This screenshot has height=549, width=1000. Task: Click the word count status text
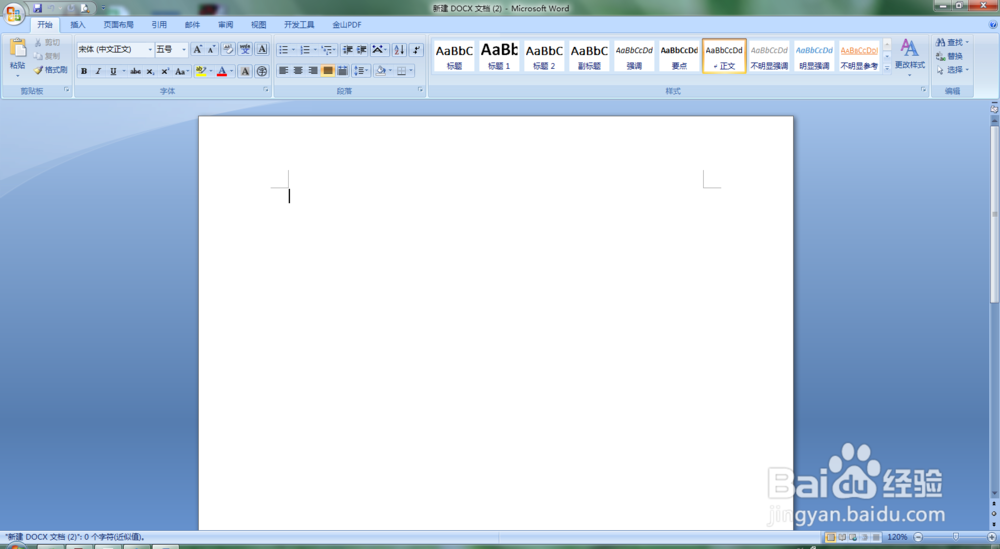point(75,537)
